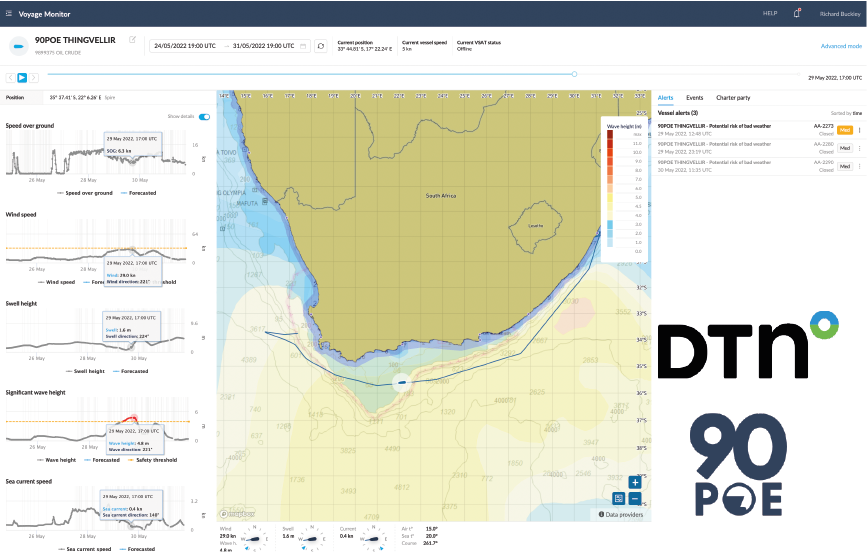Step the timeline forward one frame
This screenshot has width=867, height=552.
coord(34,78)
